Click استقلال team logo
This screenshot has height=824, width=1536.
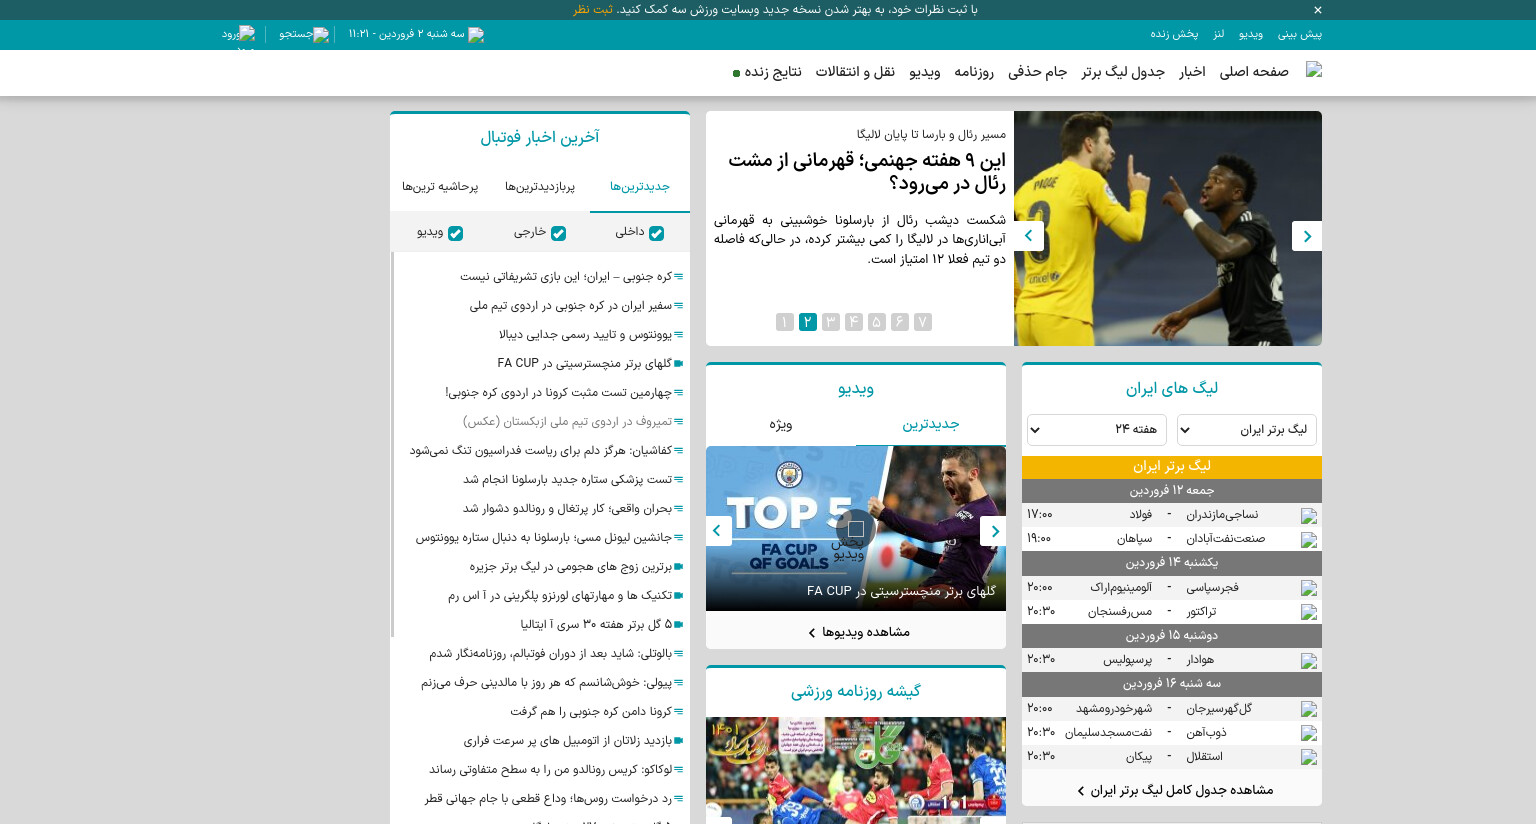click(1309, 758)
